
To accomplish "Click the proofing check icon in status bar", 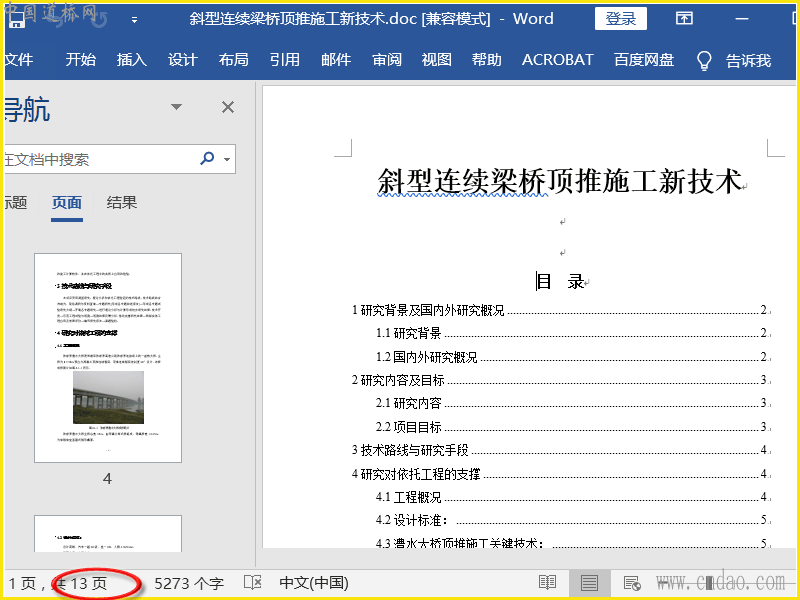I will (x=254, y=582).
